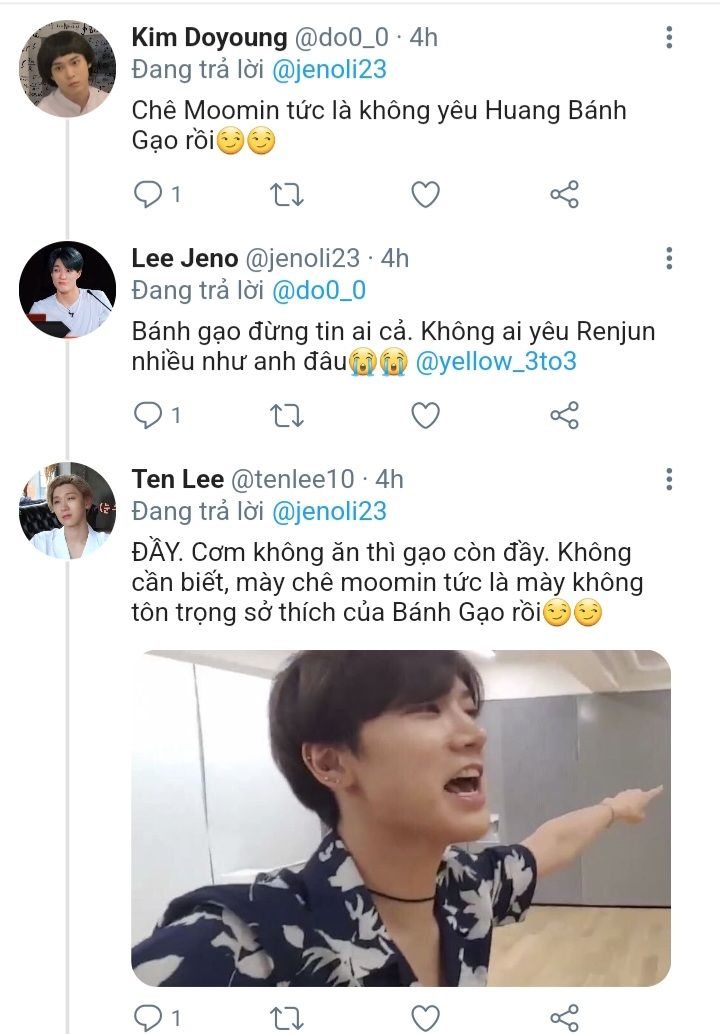The image size is (720, 1034).
Task: Reply to Ten Lee's tweet
Action: tap(147, 1018)
